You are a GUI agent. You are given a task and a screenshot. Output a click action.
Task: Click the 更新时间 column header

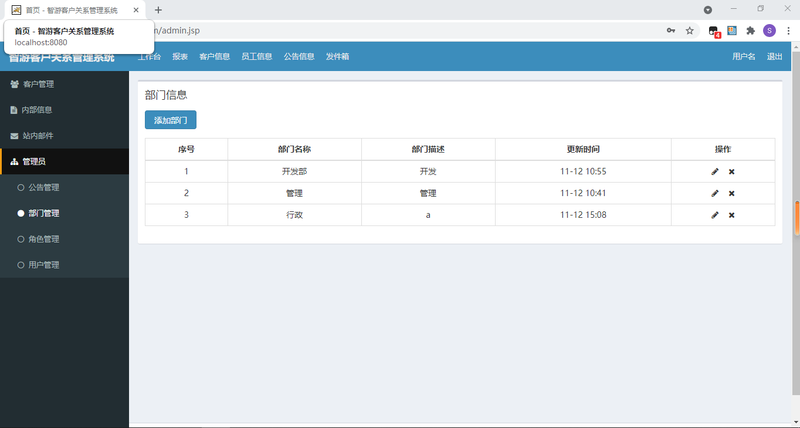583,149
